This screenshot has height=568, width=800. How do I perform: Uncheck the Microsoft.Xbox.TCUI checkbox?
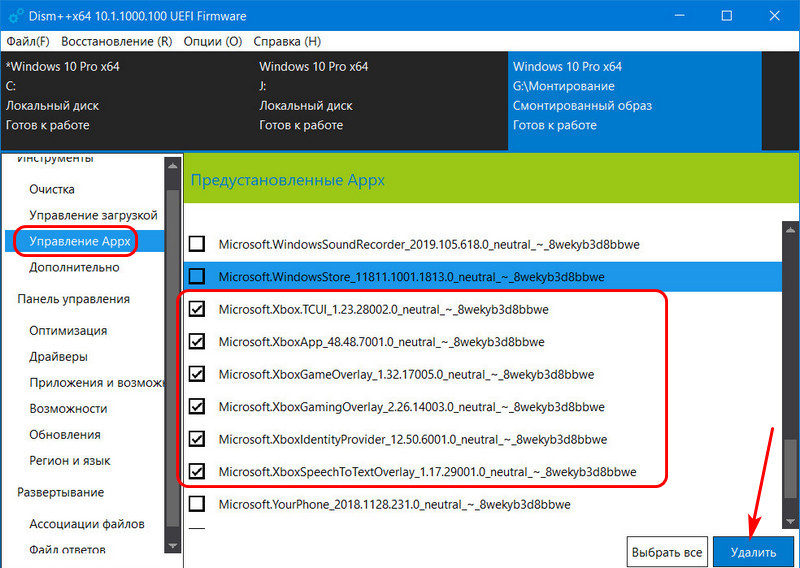(197, 309)
